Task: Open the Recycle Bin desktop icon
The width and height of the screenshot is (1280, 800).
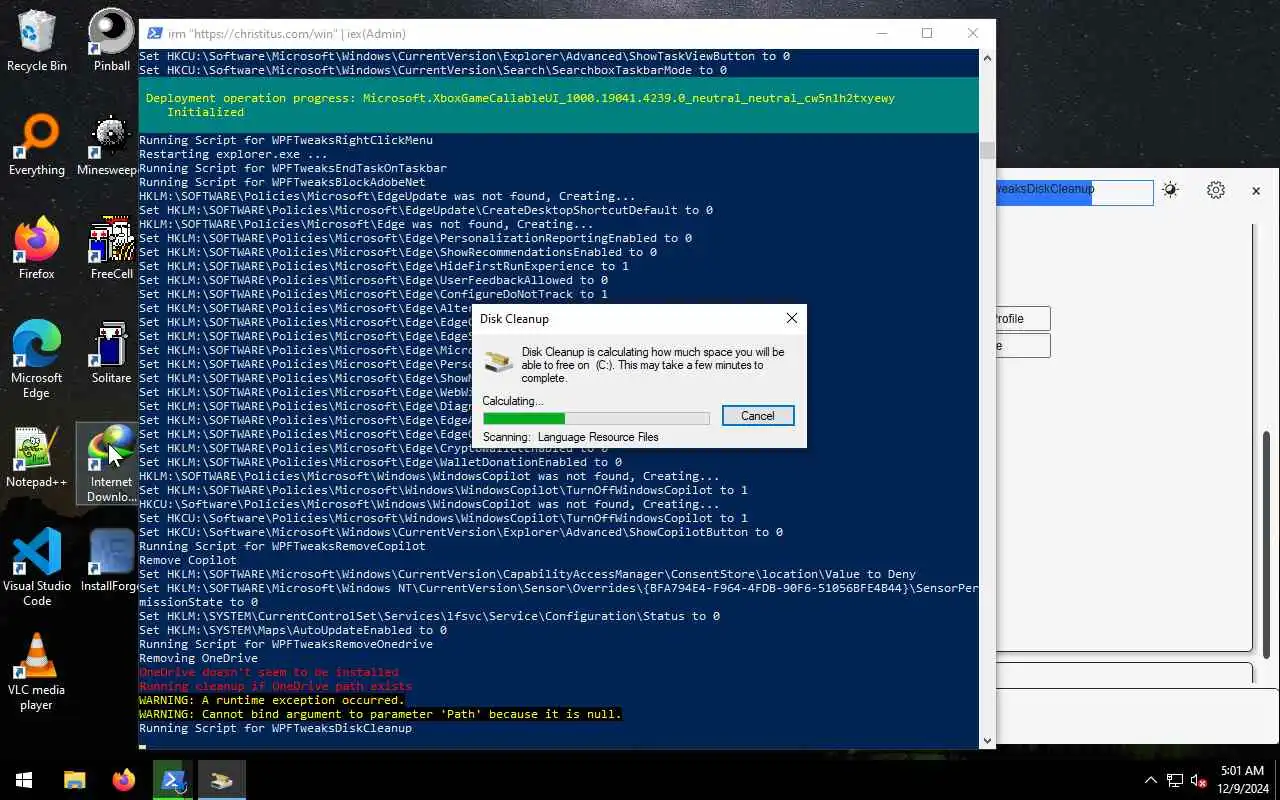Action: click(37, 42)
